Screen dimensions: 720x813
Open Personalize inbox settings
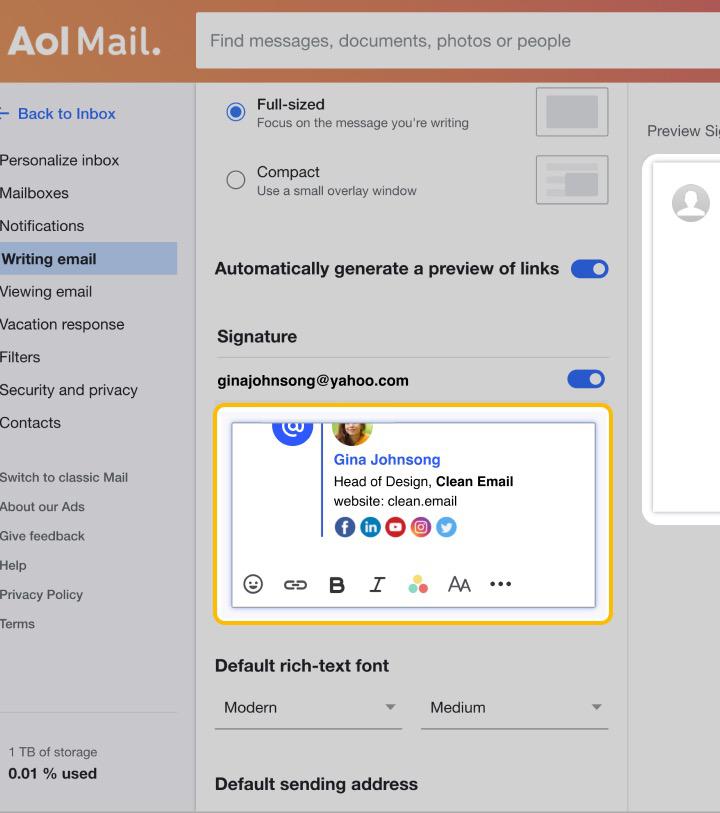(x=60, y=160)
